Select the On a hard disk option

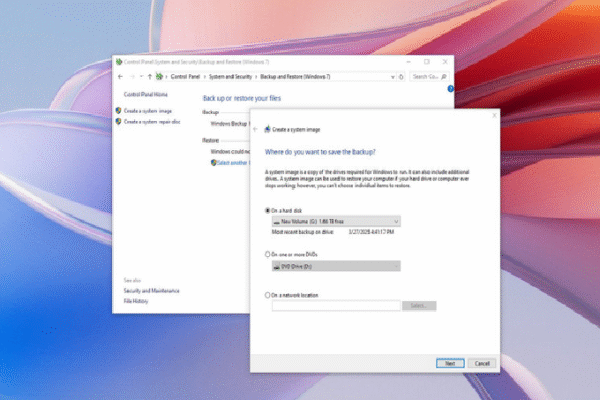point(268,211)
